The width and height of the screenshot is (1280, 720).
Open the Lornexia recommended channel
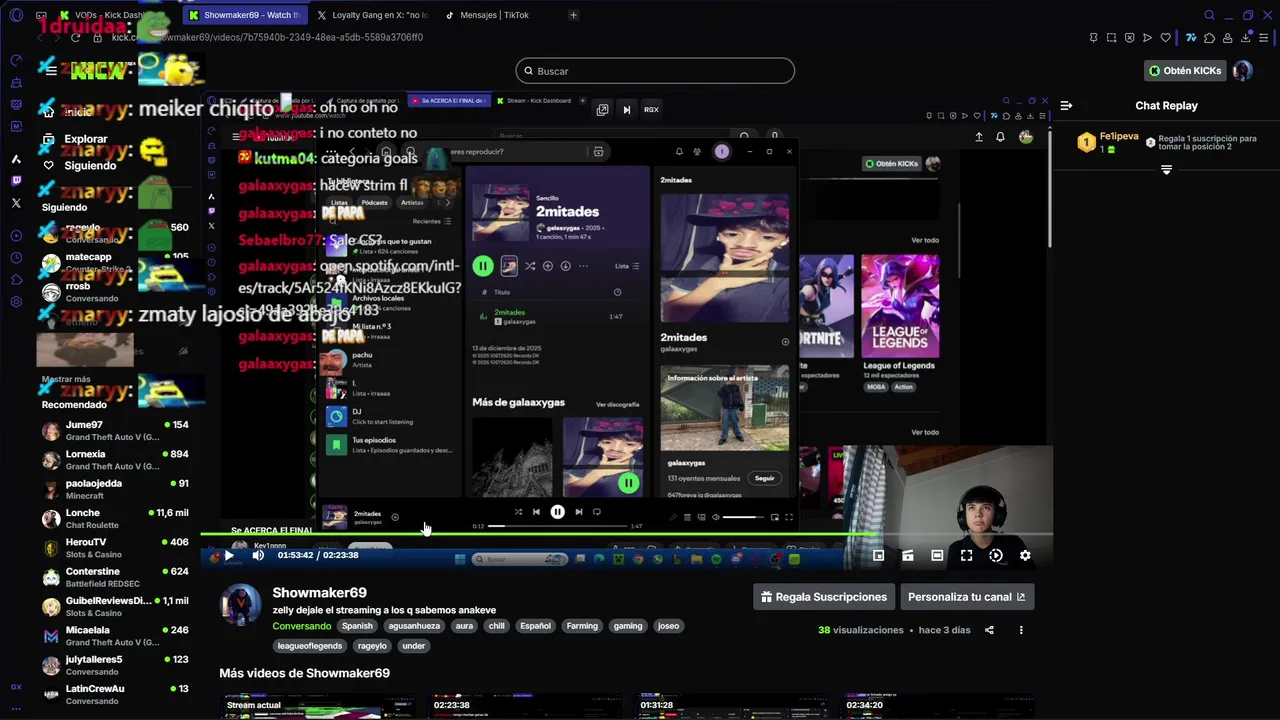[x=114, y=460]
